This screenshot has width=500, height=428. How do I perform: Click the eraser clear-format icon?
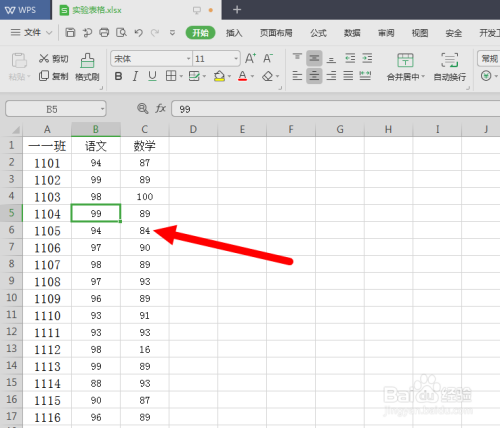(267, 76)
